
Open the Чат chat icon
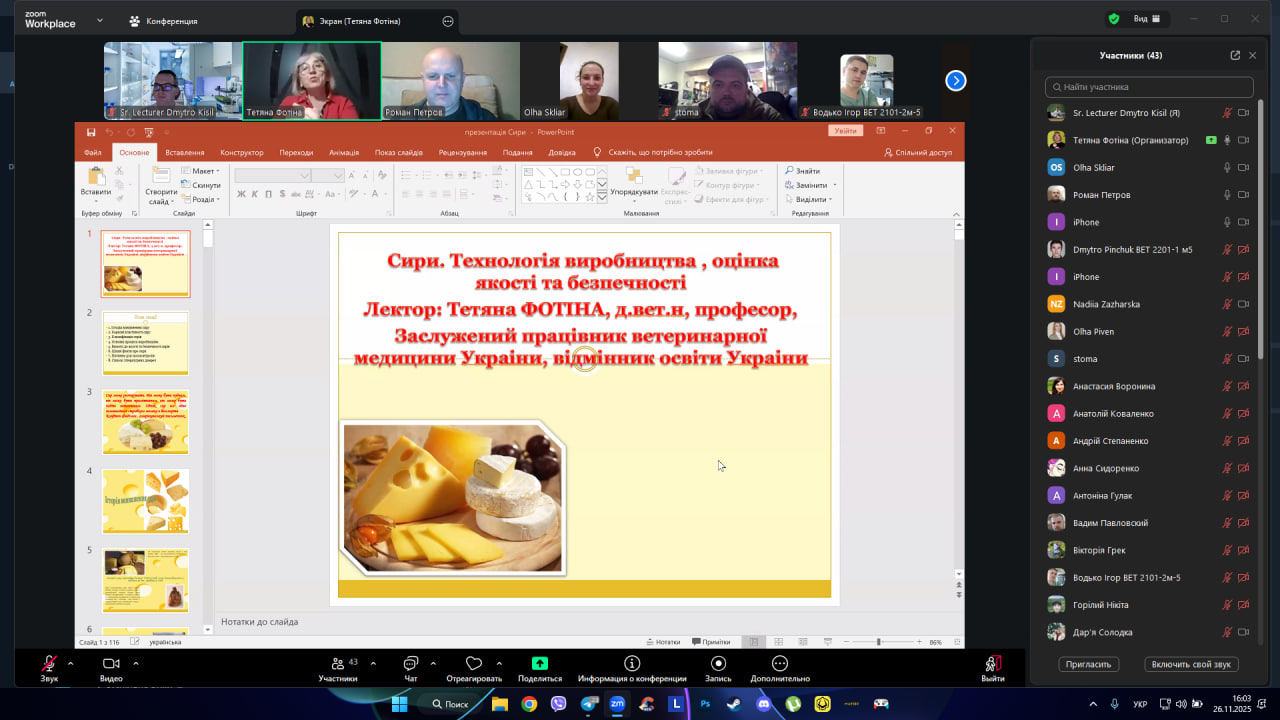pos(410,664)
